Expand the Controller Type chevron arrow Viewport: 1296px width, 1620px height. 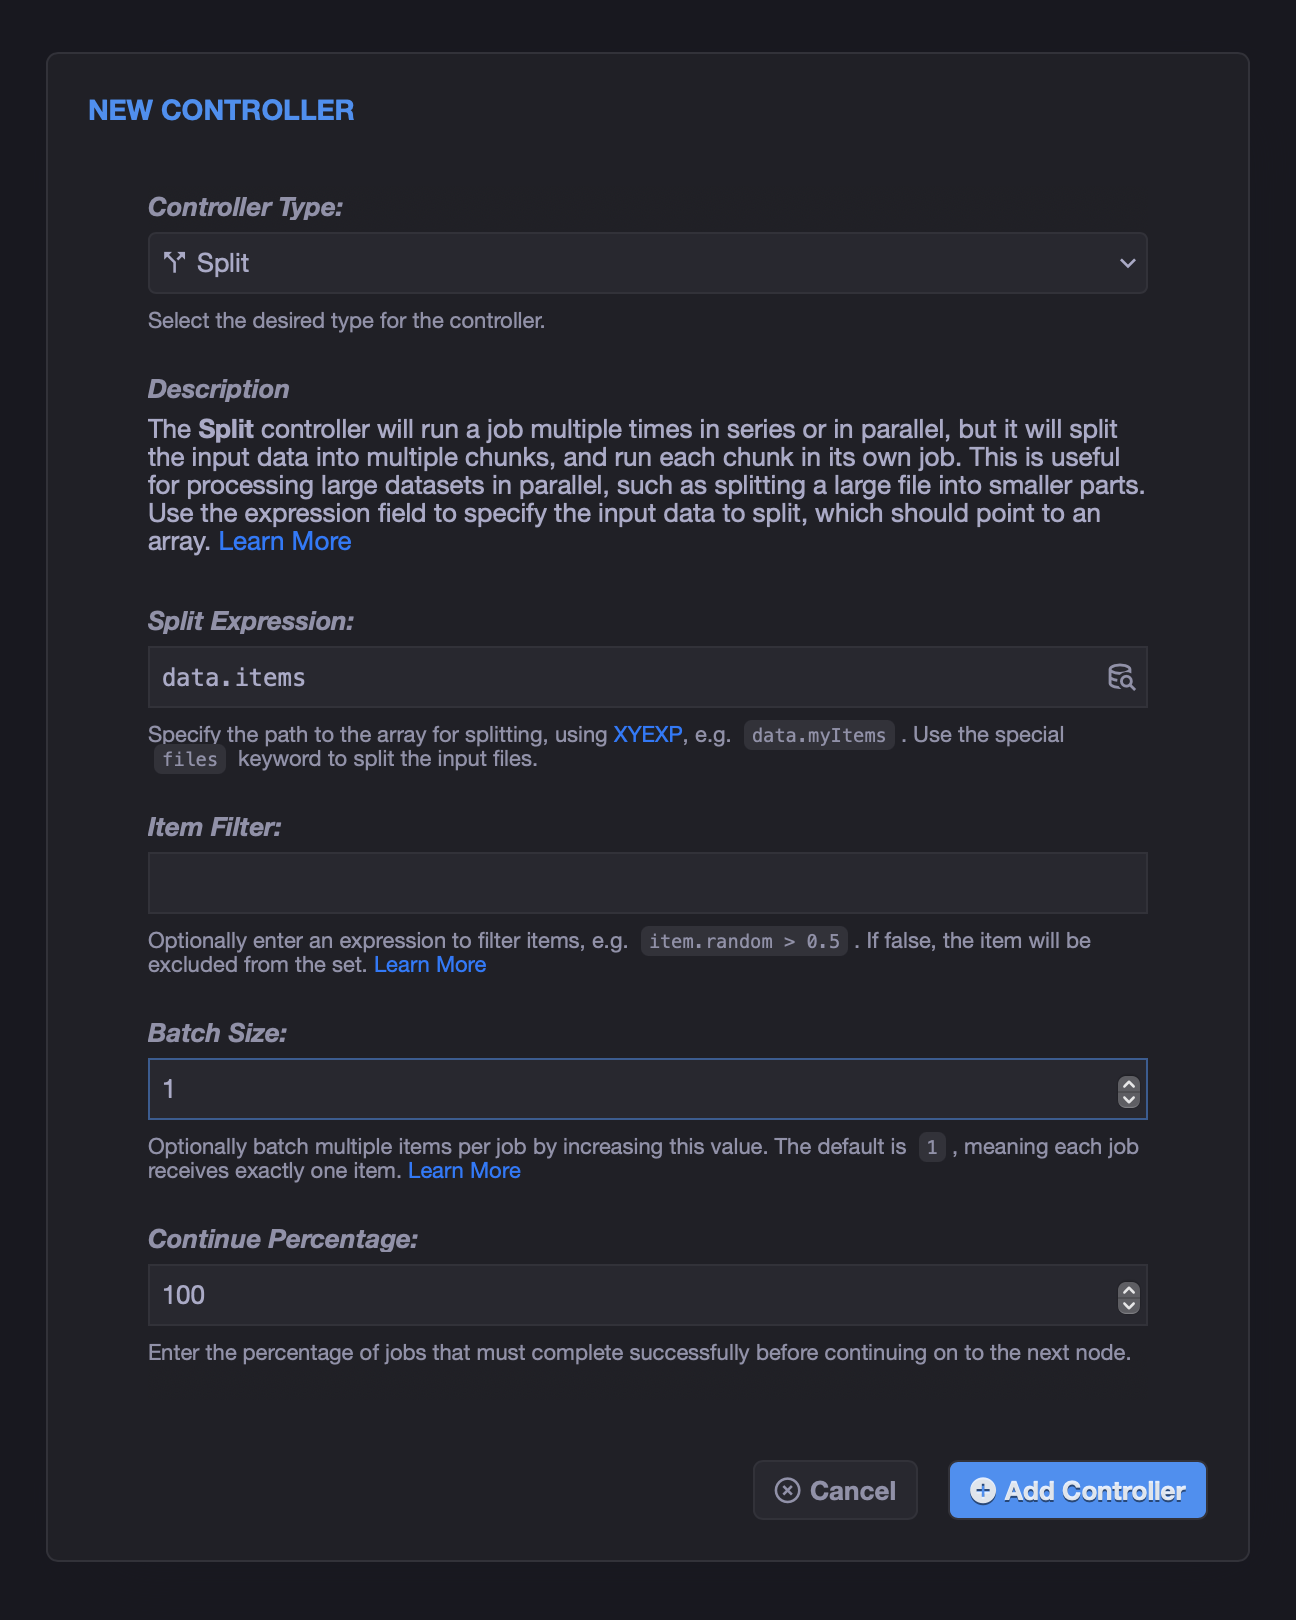1127,263
